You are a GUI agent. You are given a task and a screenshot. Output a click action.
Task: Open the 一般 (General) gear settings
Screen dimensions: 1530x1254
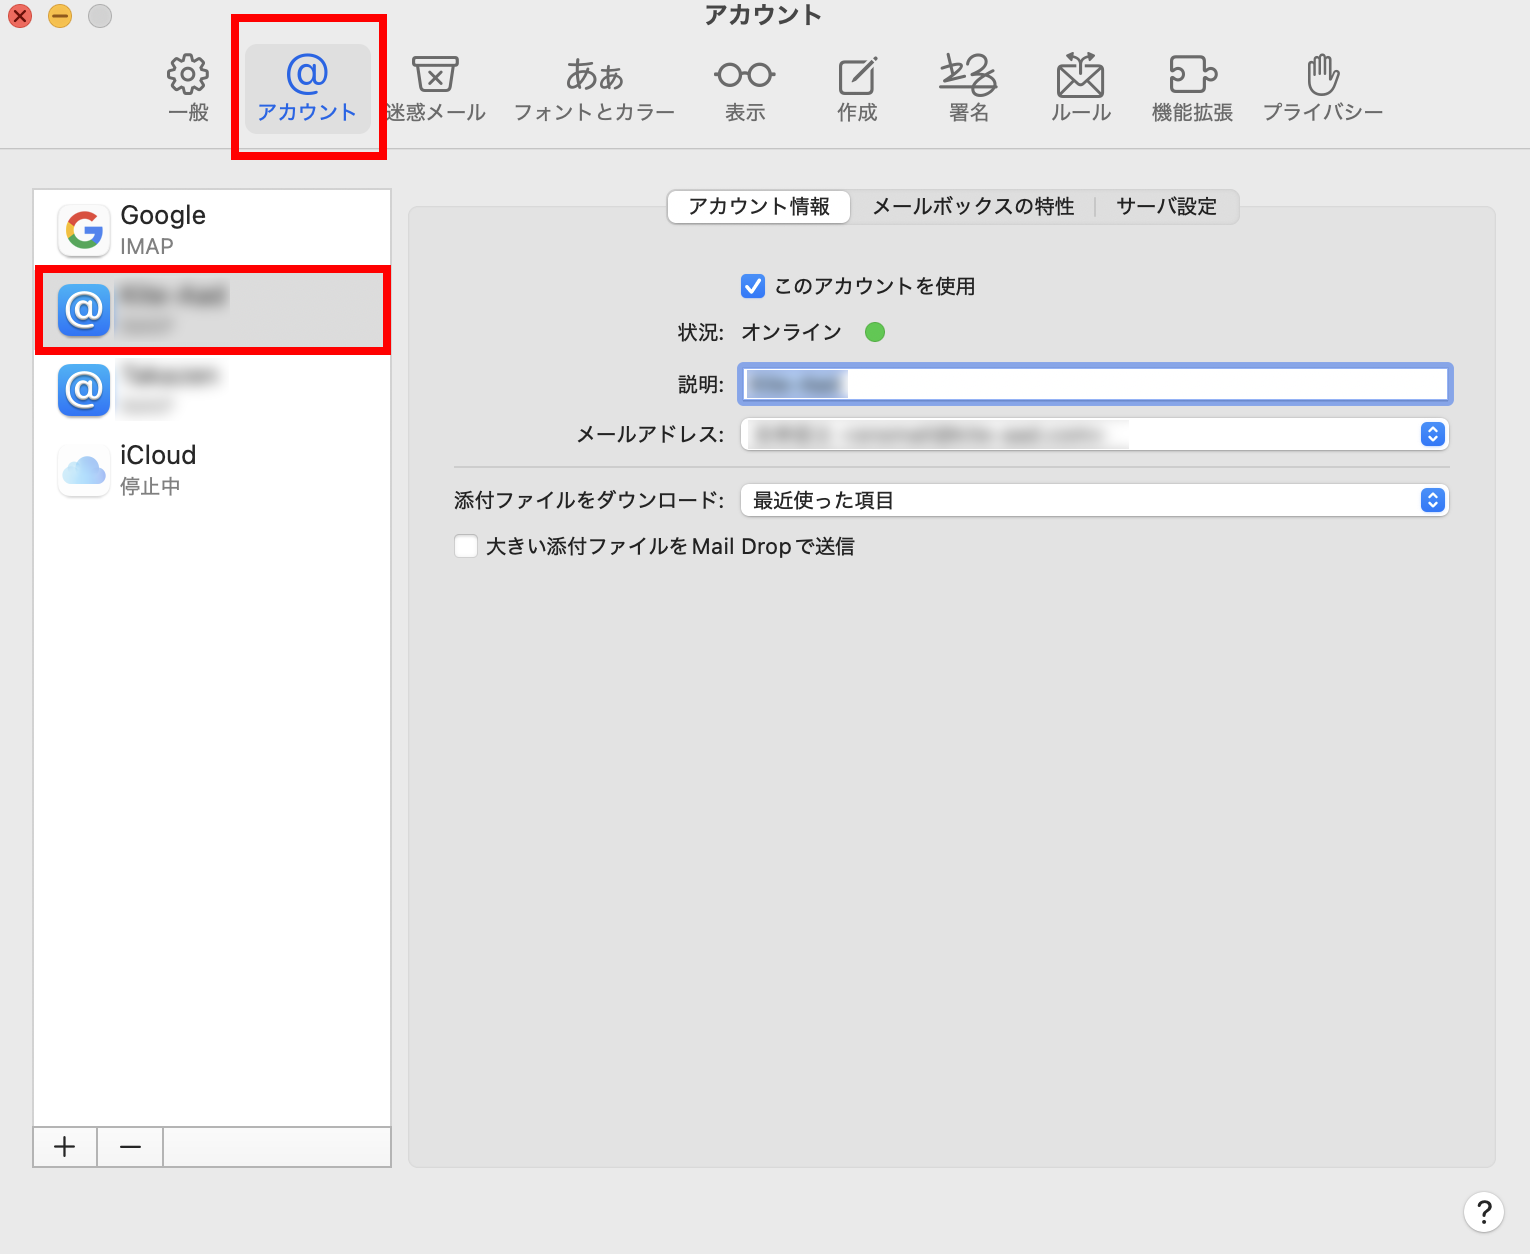click(x=188, y=88)
